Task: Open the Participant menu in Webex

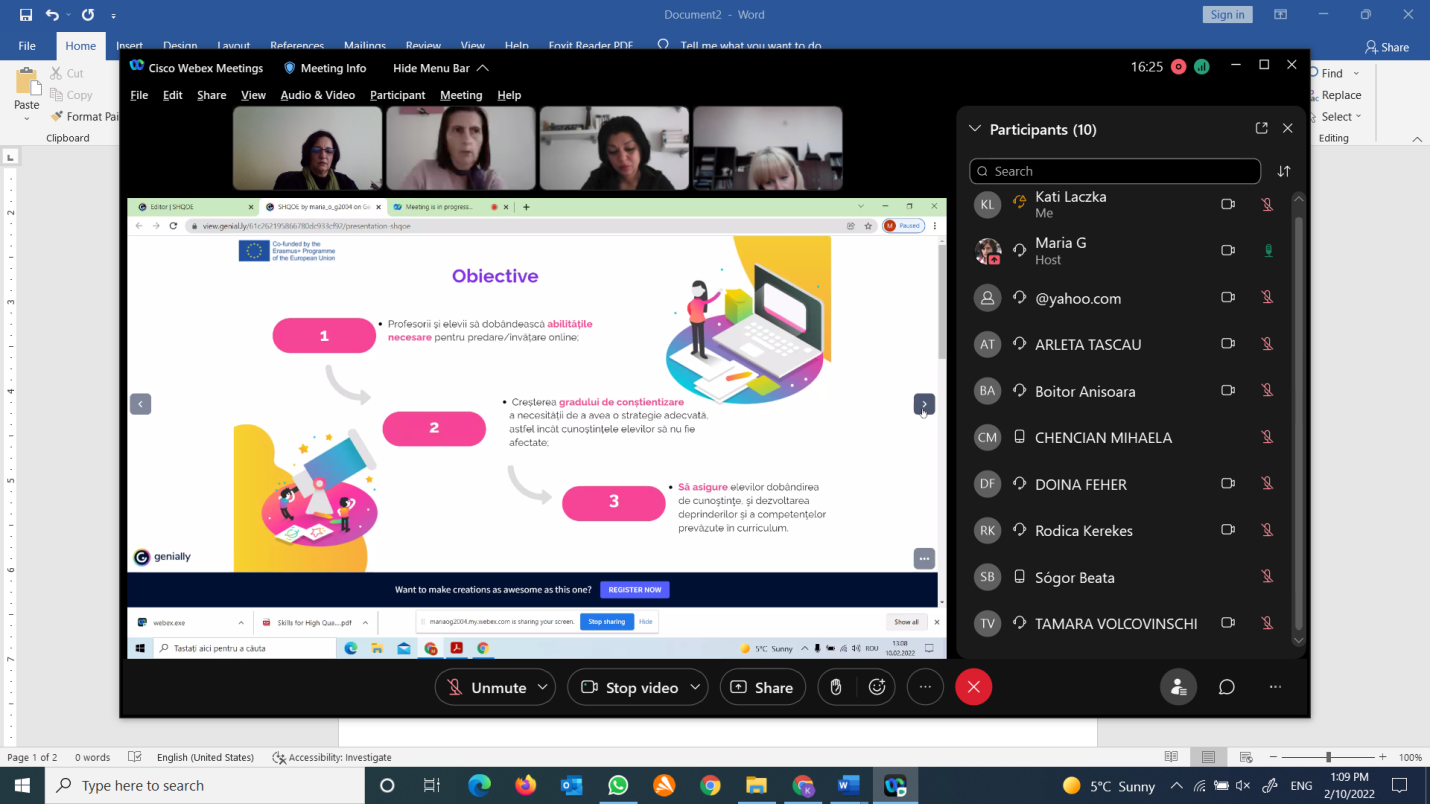Action: 397,95
